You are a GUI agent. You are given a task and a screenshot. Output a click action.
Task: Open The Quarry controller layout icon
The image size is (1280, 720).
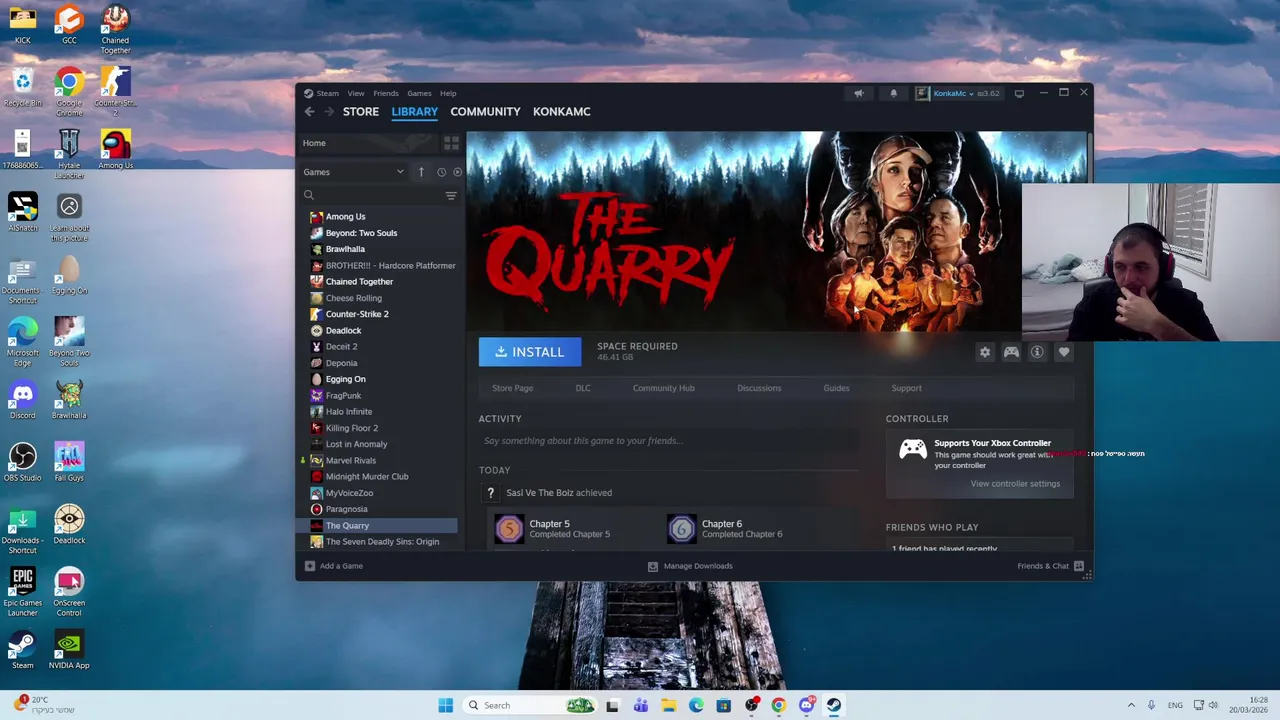click(x=1011, y=352)
